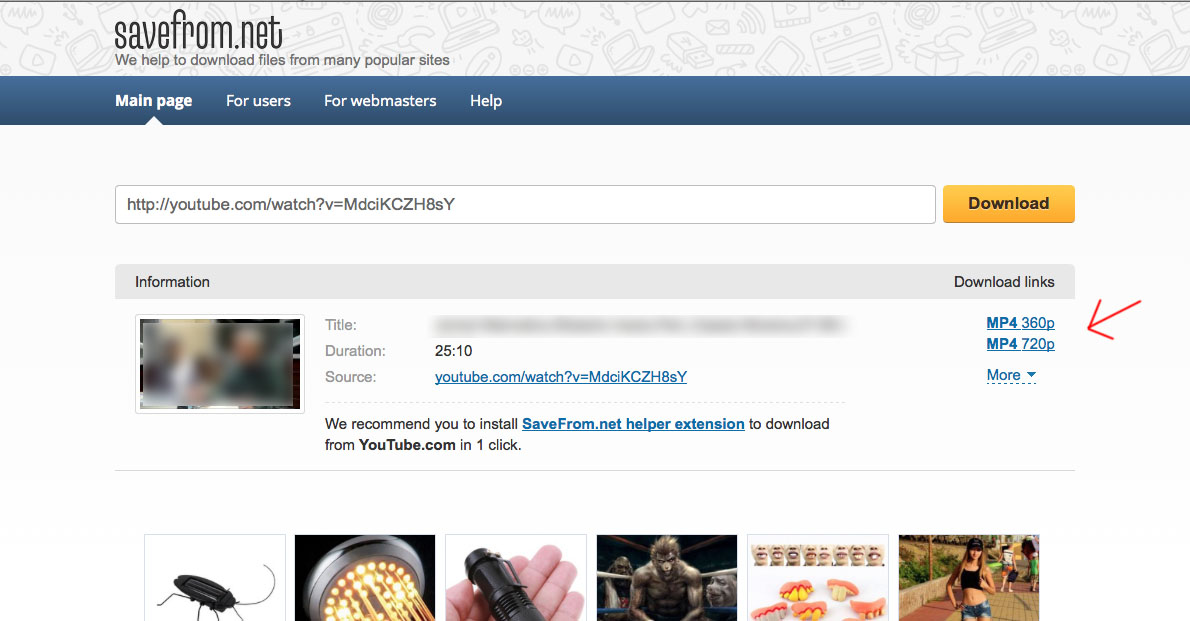Viewport: 1190px width, 621px height.
Task: Focus the YouTube URL input field
Action: click(x=525, y=204)
